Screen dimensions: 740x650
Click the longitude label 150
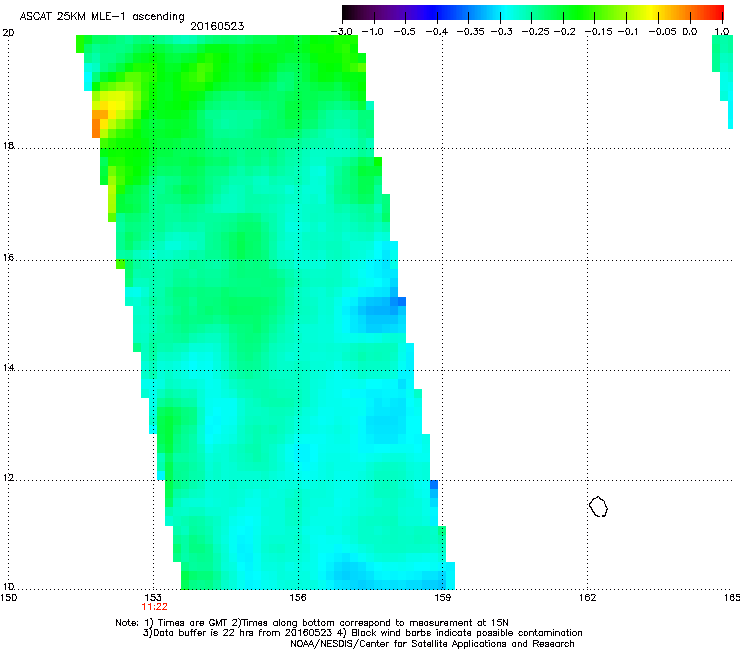[9, 598]
